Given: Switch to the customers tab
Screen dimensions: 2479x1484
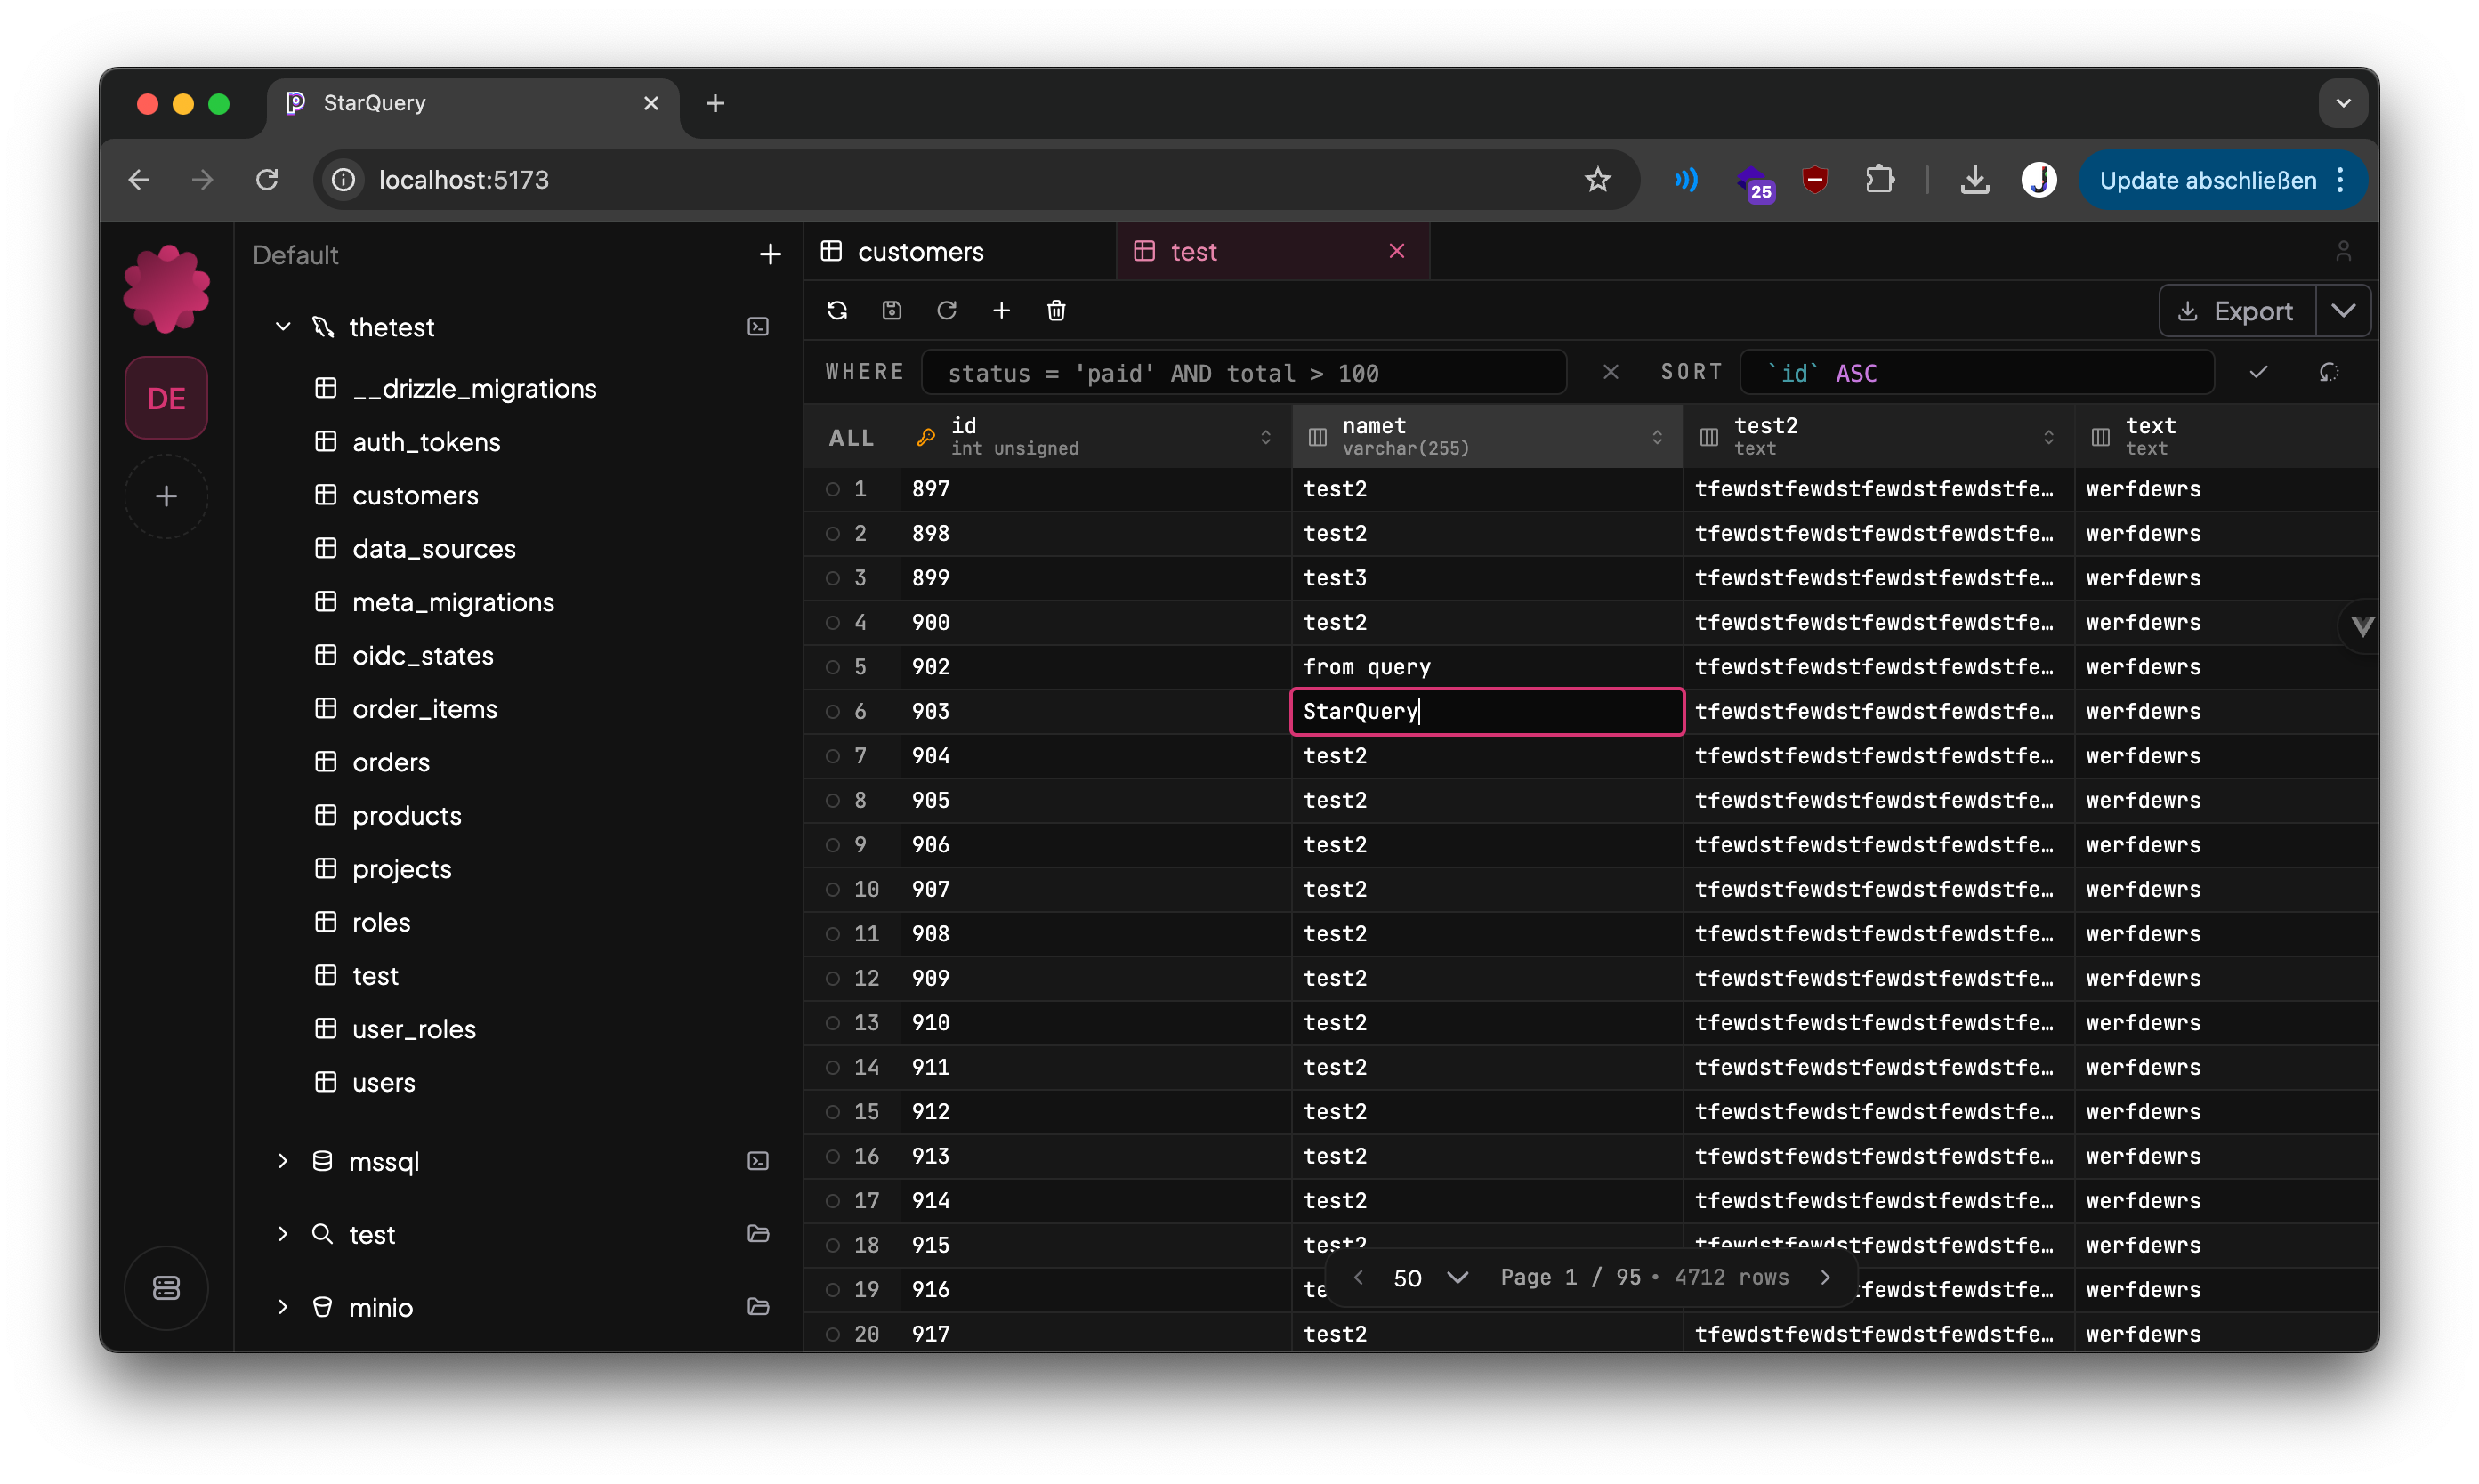Looking at the screenshot, I should (x=920, y=252).
